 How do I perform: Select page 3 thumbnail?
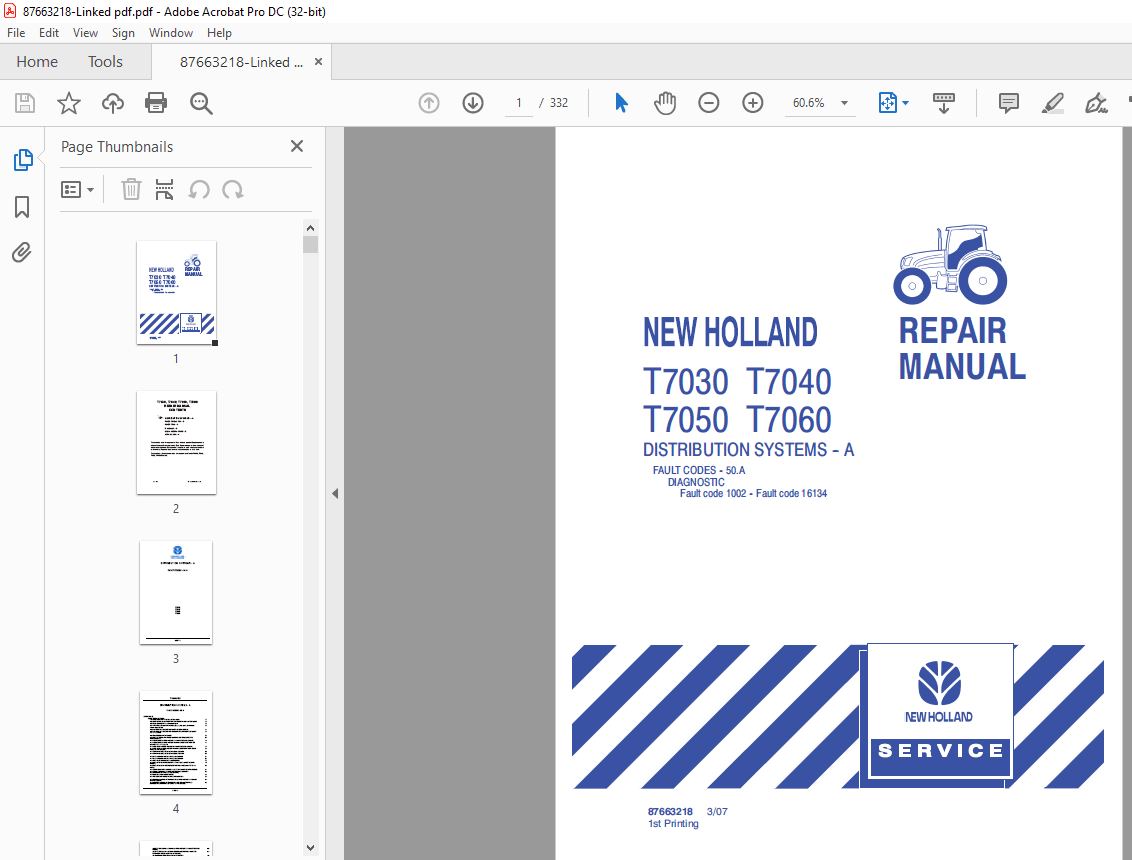pyautogui.click(x=176, y=593)
